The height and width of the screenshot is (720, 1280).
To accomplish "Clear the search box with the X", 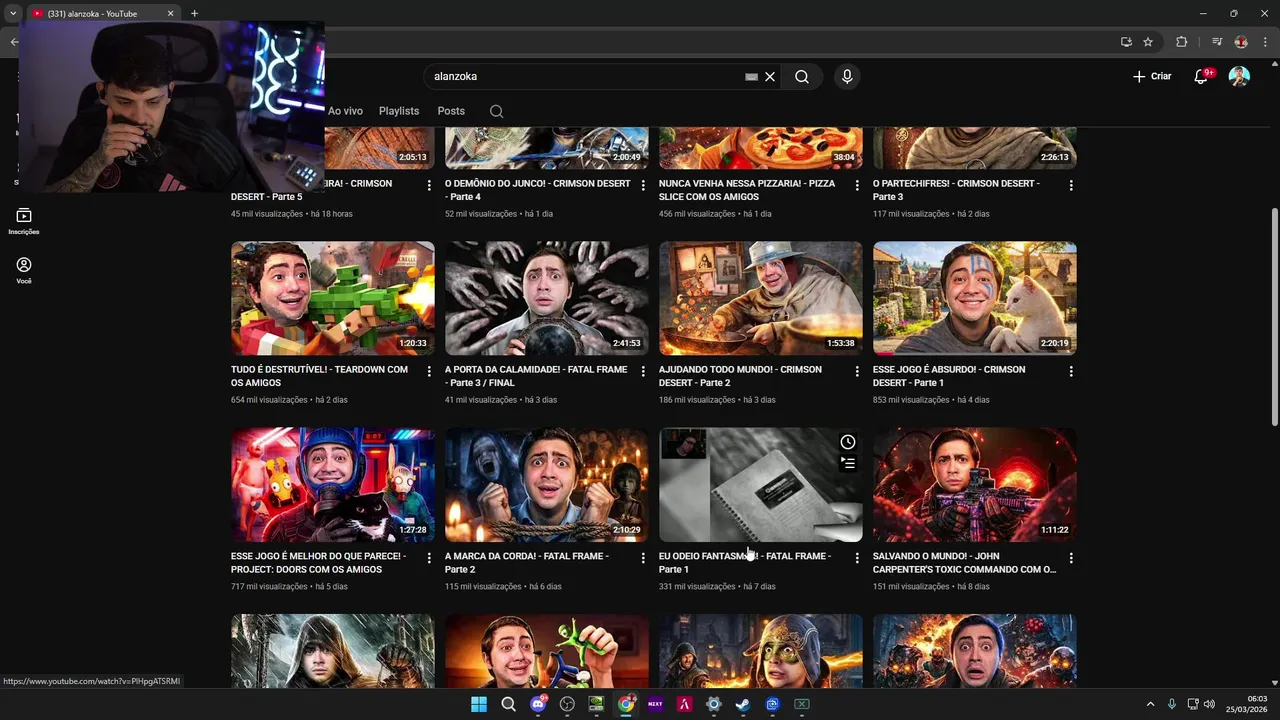I will [770, 77].
